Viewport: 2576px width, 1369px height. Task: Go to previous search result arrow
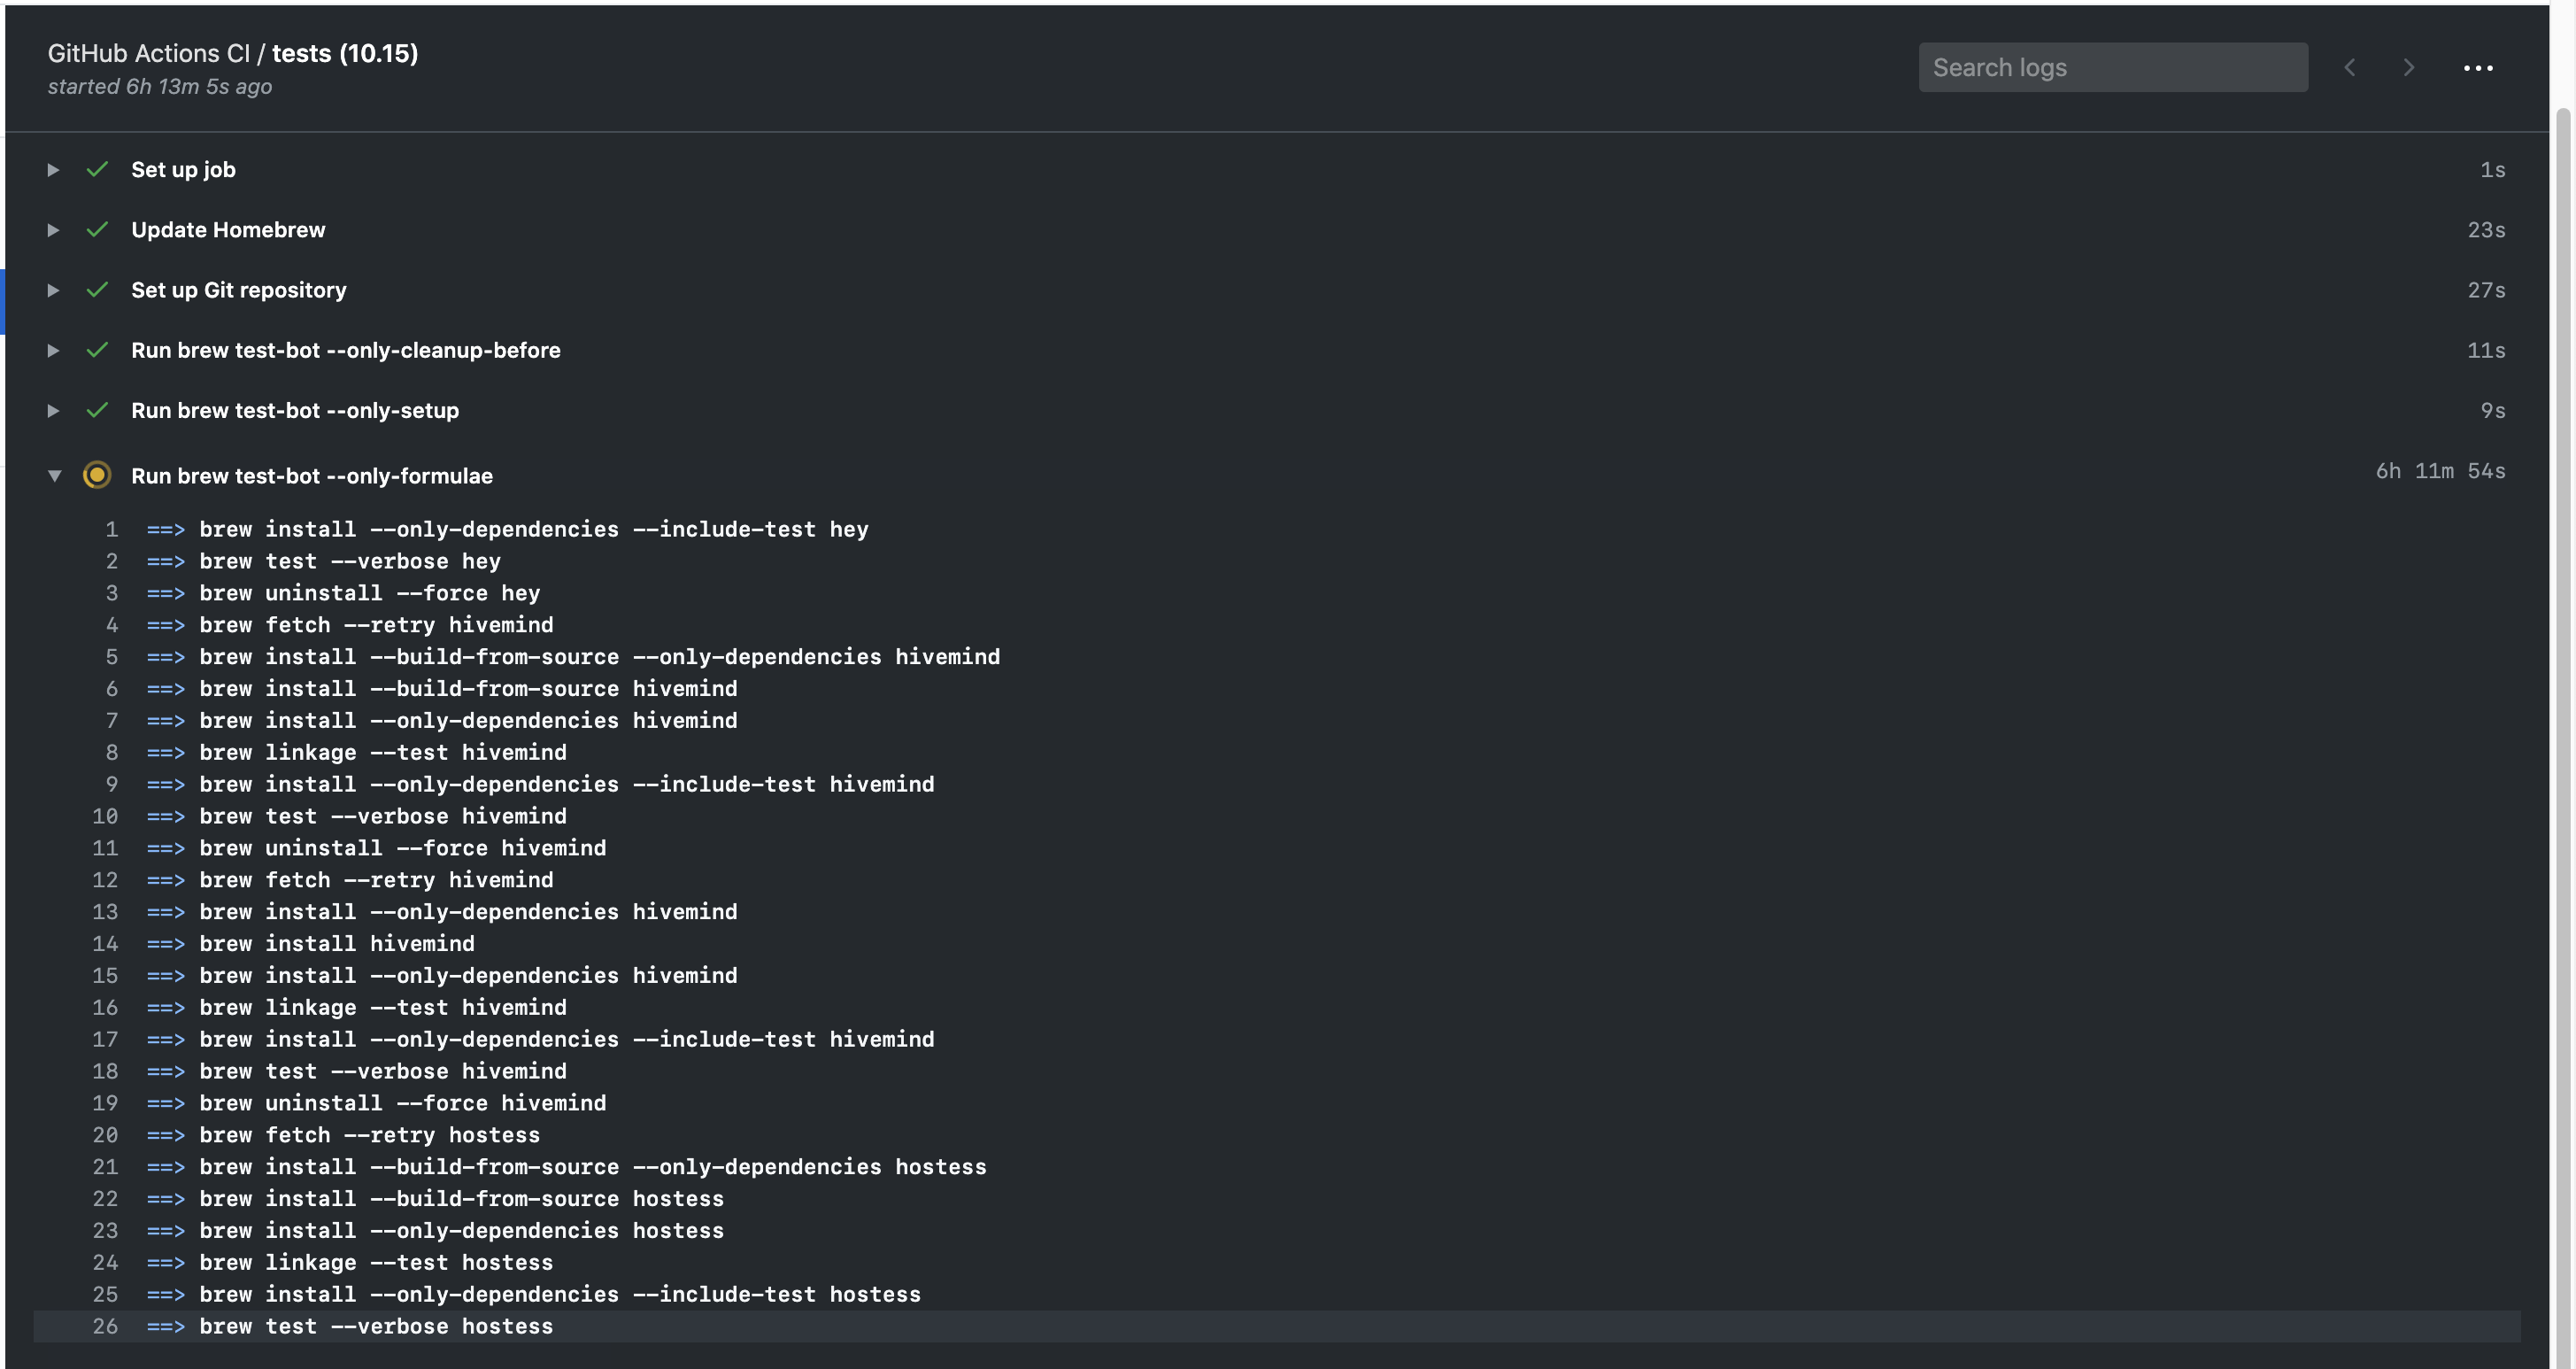click(x=2350, y=67)
